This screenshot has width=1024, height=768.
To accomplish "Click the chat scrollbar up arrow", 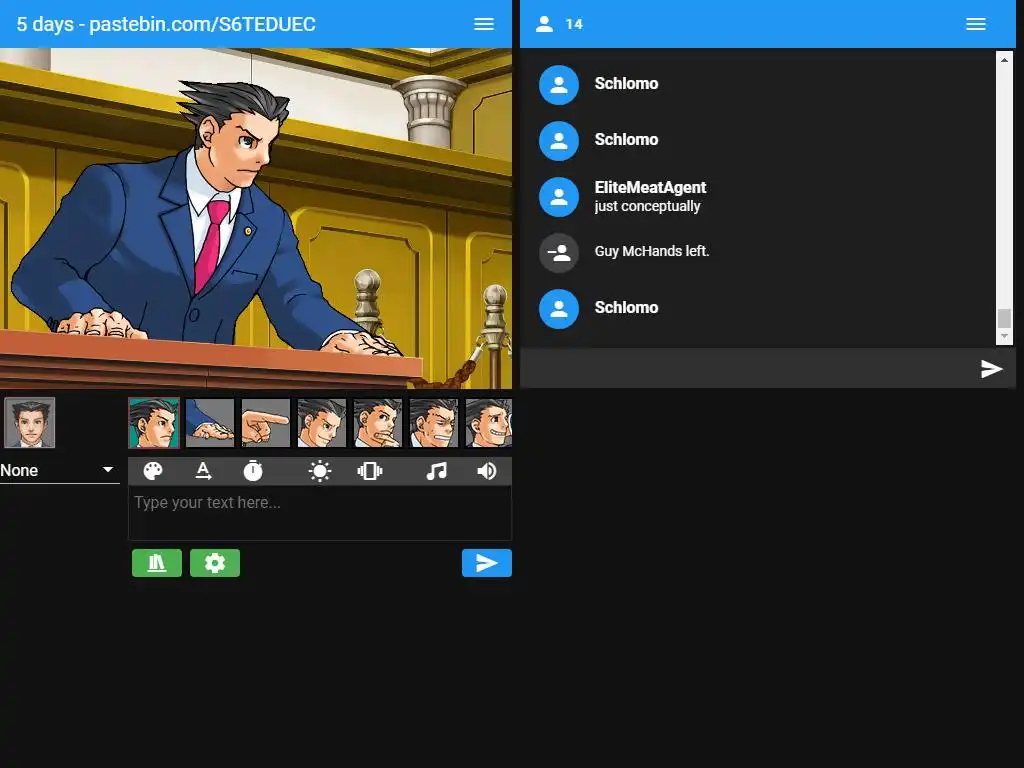I will [x=1004, y=59].
